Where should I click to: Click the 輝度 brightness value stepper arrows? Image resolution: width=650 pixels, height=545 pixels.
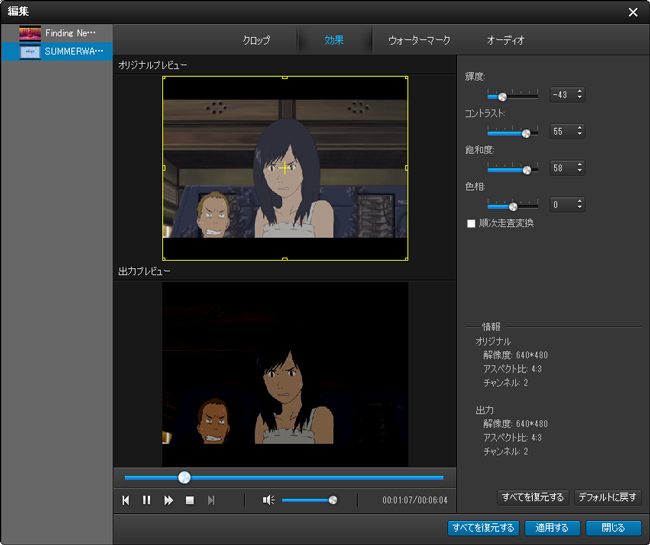click(580, 95)
